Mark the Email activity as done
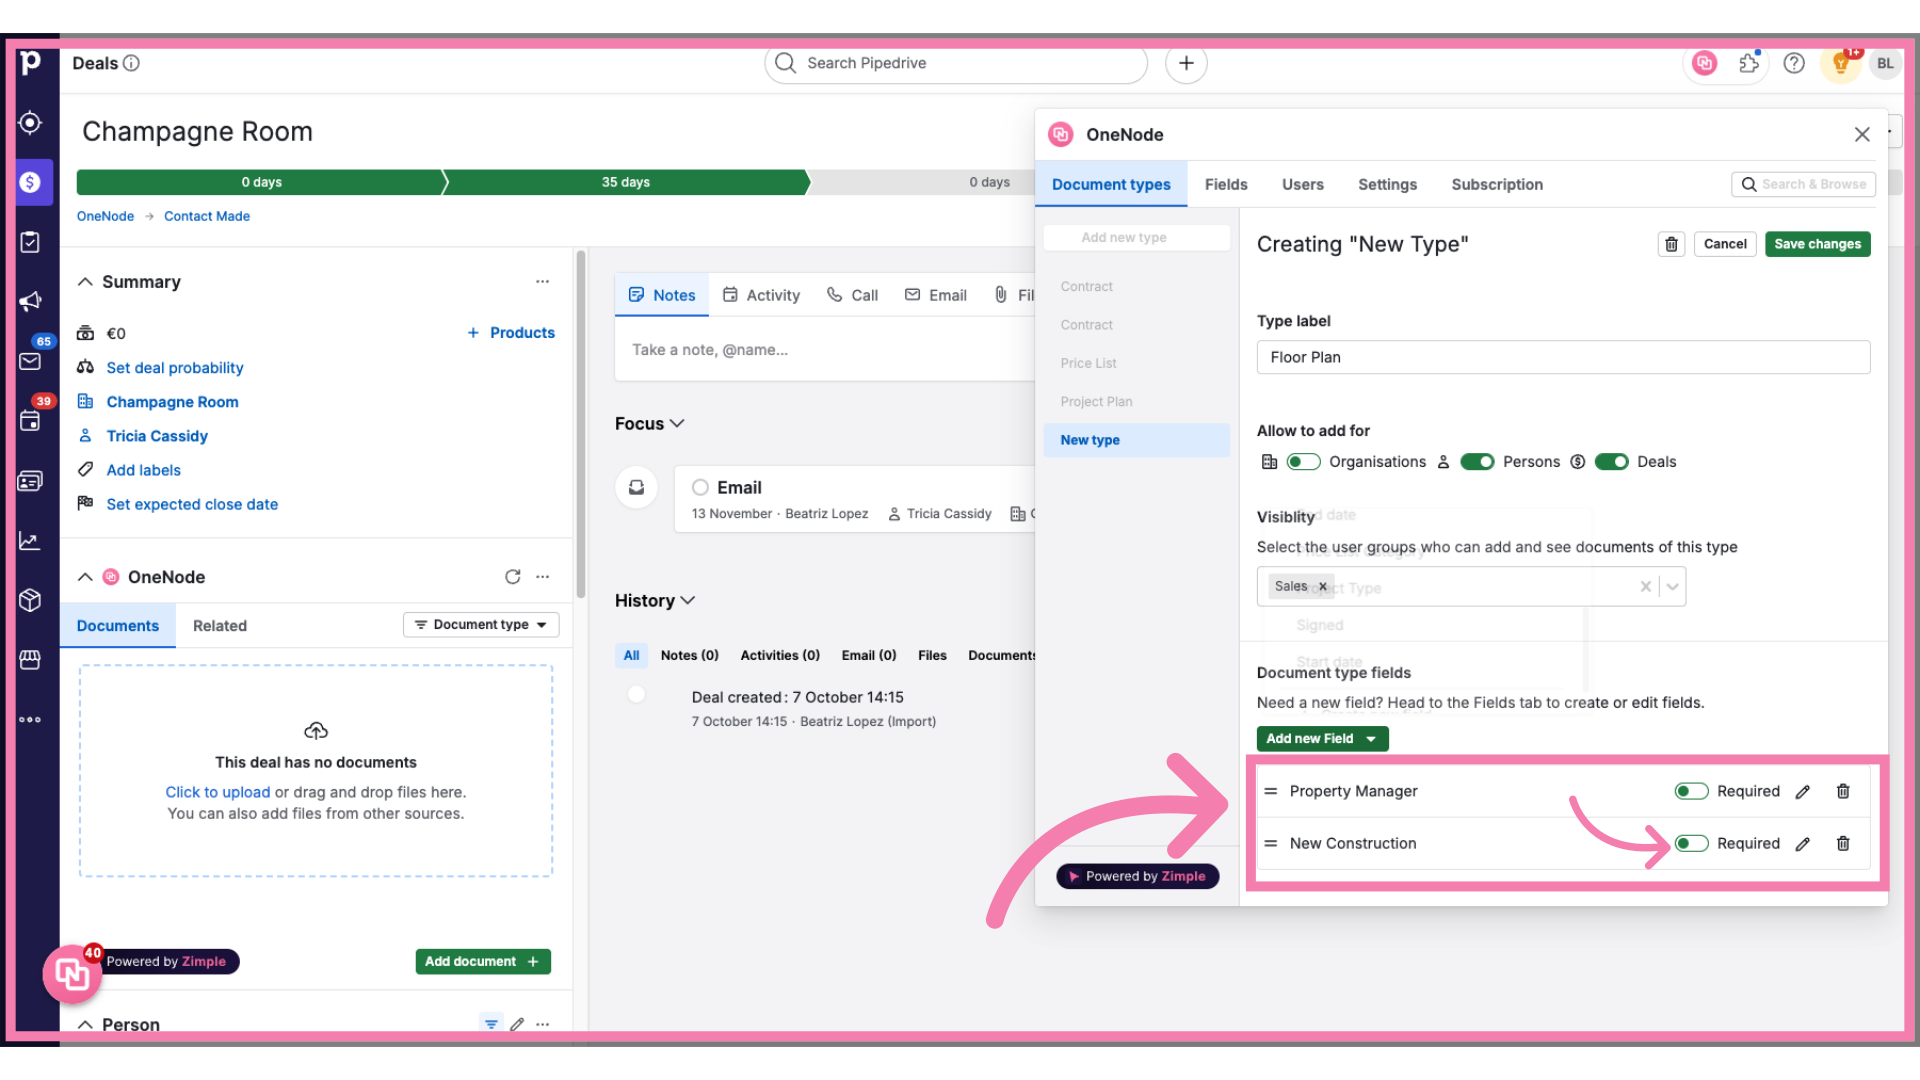Screen dimensions: 1920x1080 pos(700,487)
